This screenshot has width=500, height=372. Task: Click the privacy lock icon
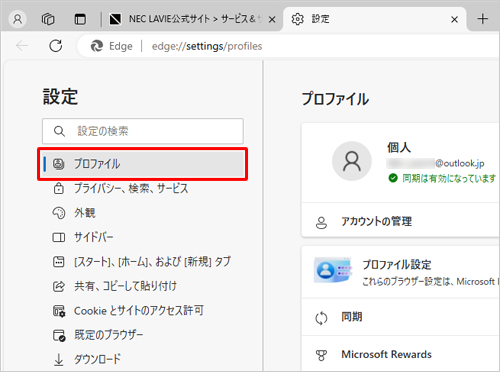(x=59, y=188)
